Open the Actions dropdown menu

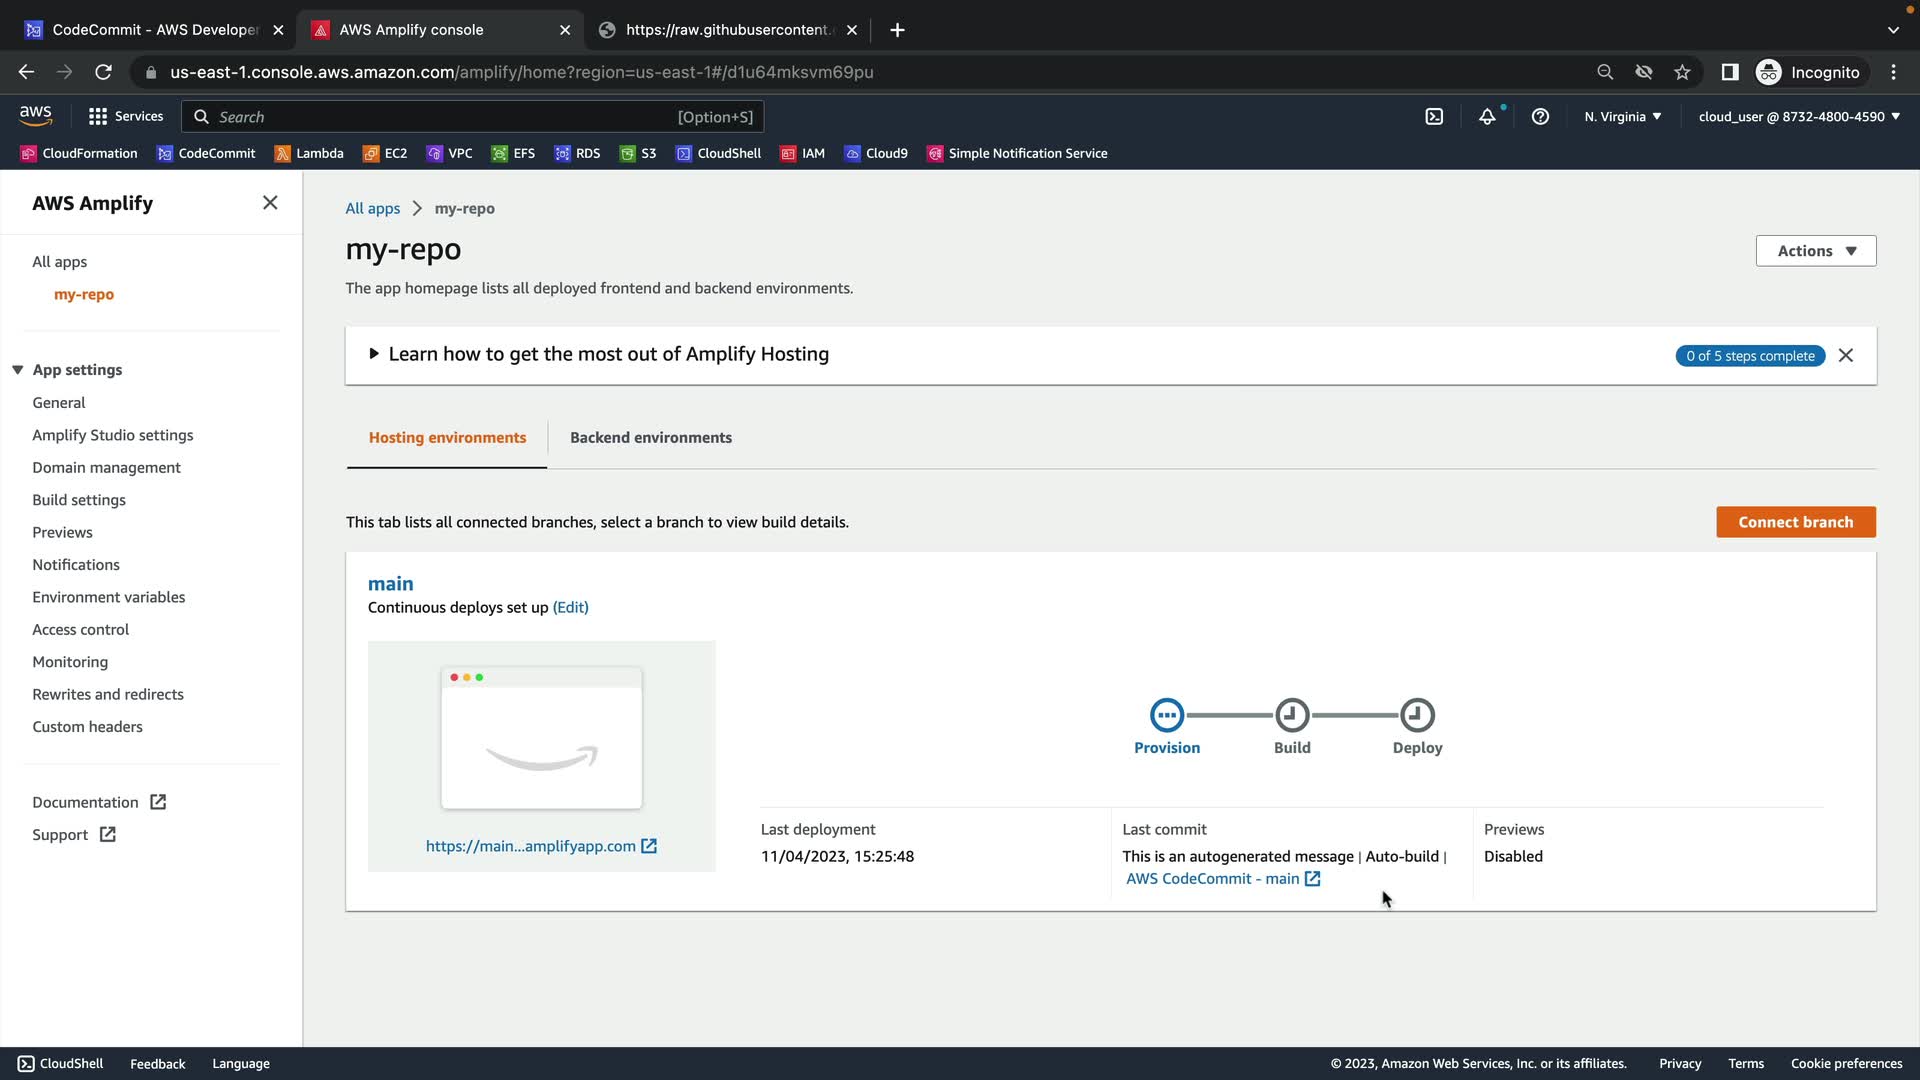[x=1815, y=251]
